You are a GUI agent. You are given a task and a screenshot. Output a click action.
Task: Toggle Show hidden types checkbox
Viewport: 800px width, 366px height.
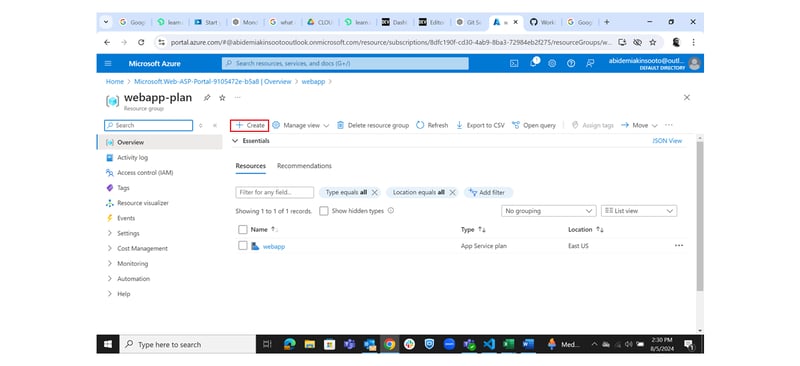tap(323, 211)
